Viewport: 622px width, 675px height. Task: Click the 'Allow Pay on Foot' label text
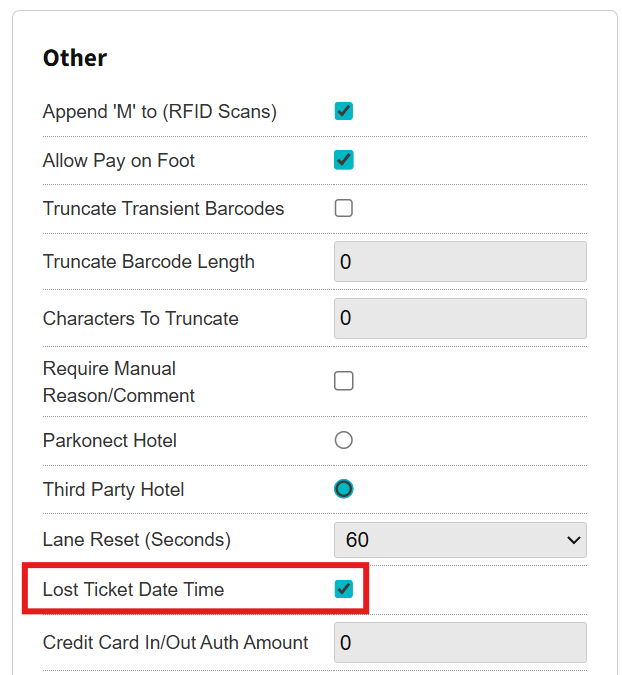pos(119,160)
